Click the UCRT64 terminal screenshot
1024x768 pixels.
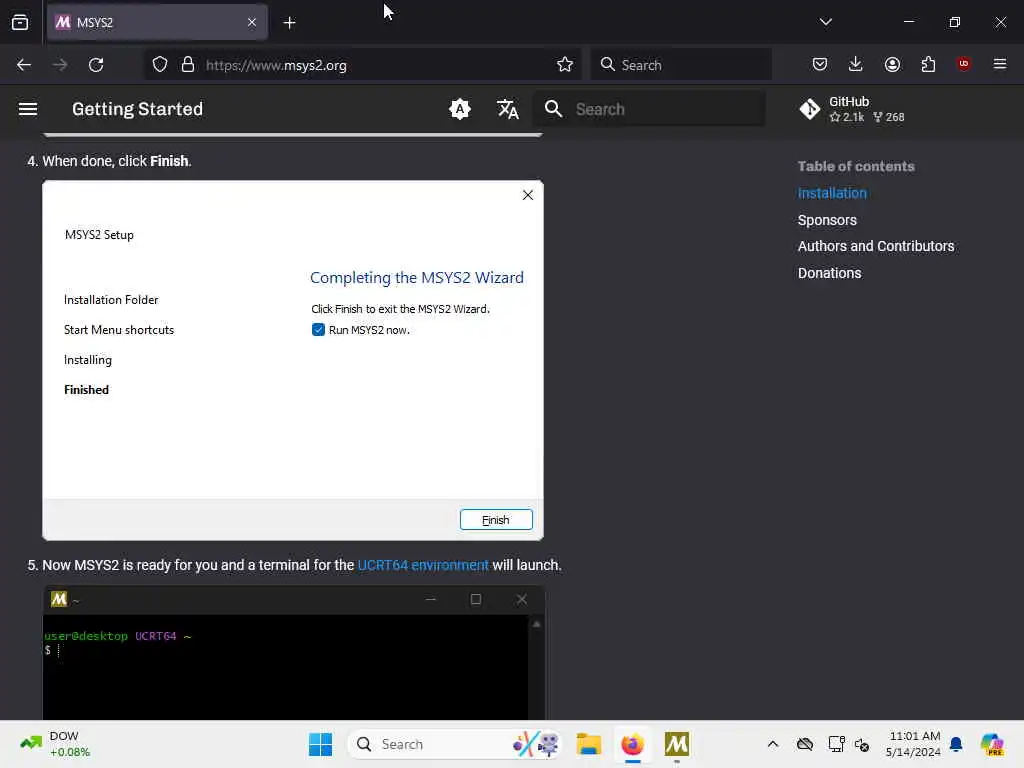[294, 653]
